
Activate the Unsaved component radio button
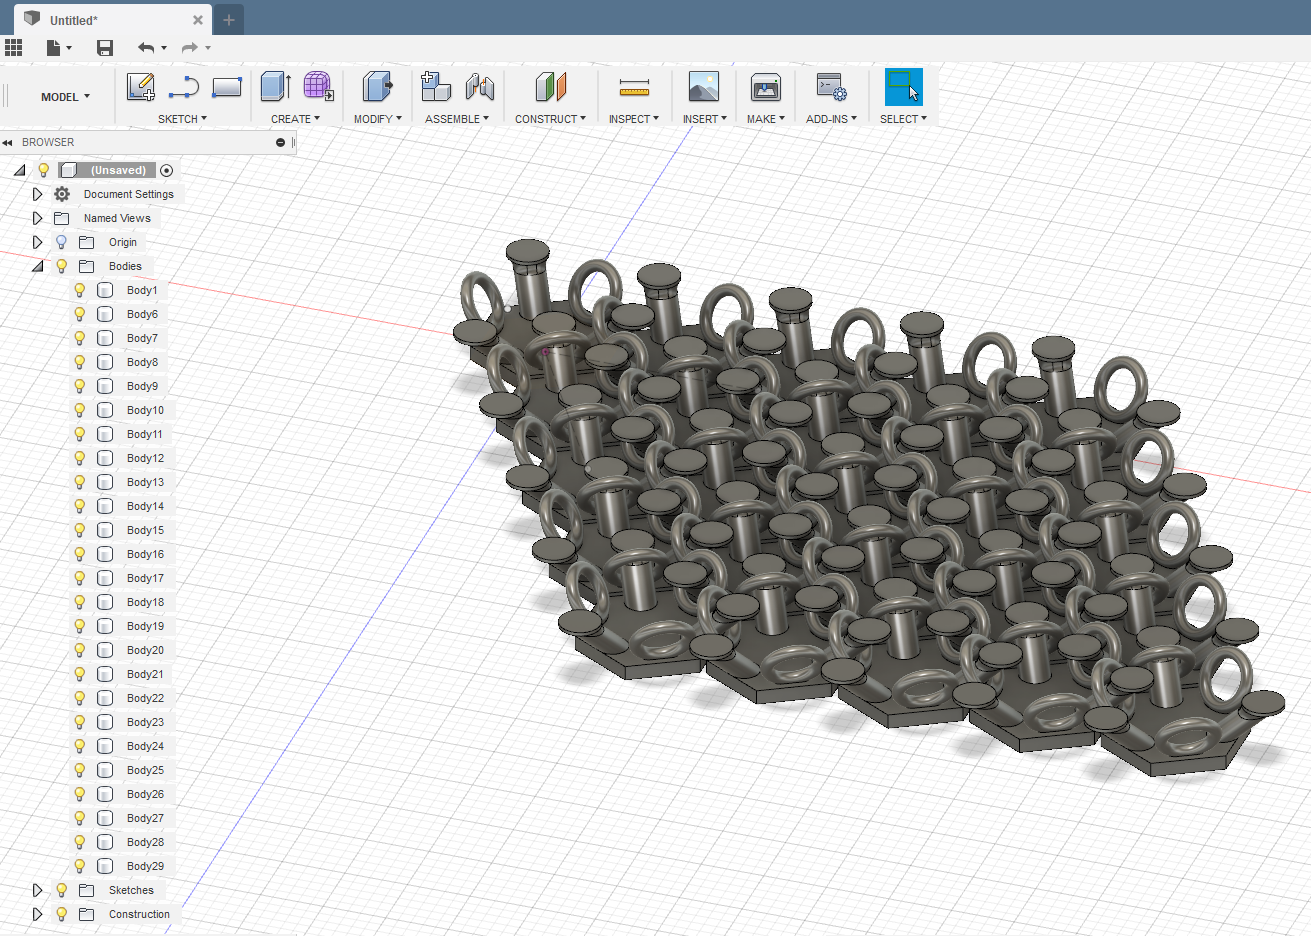click(167, 170)
